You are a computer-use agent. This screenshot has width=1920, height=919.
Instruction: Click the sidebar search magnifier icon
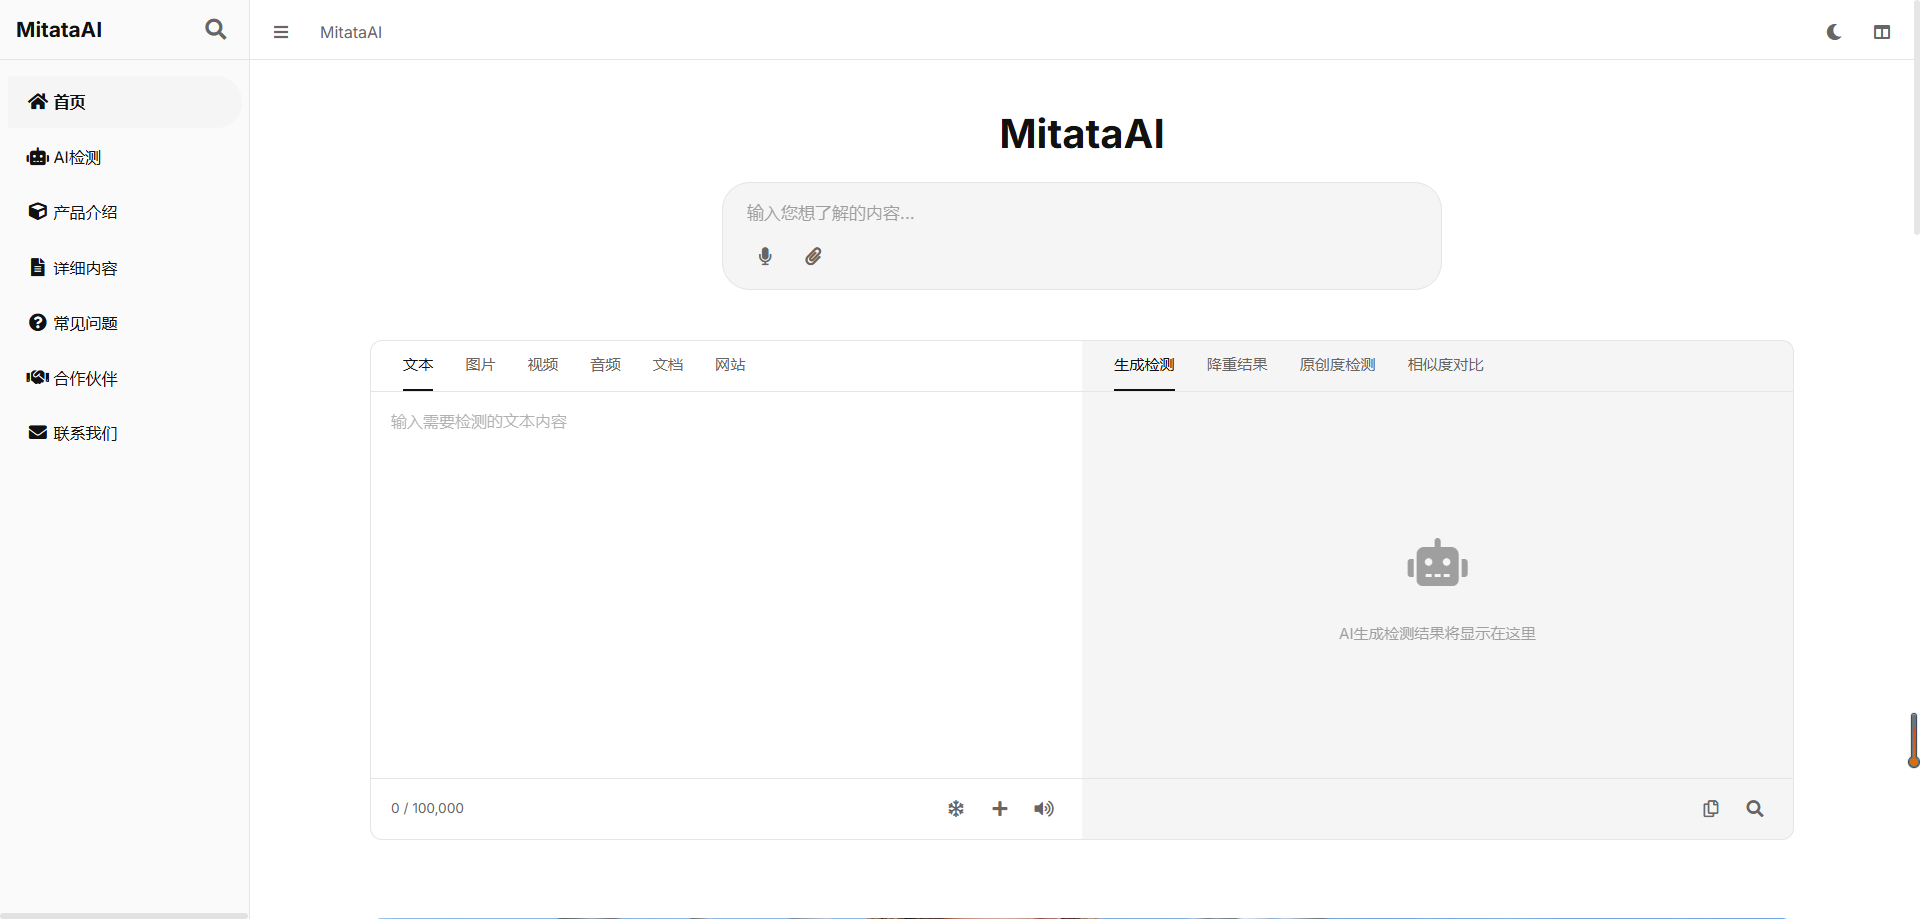tap(215, 30)
